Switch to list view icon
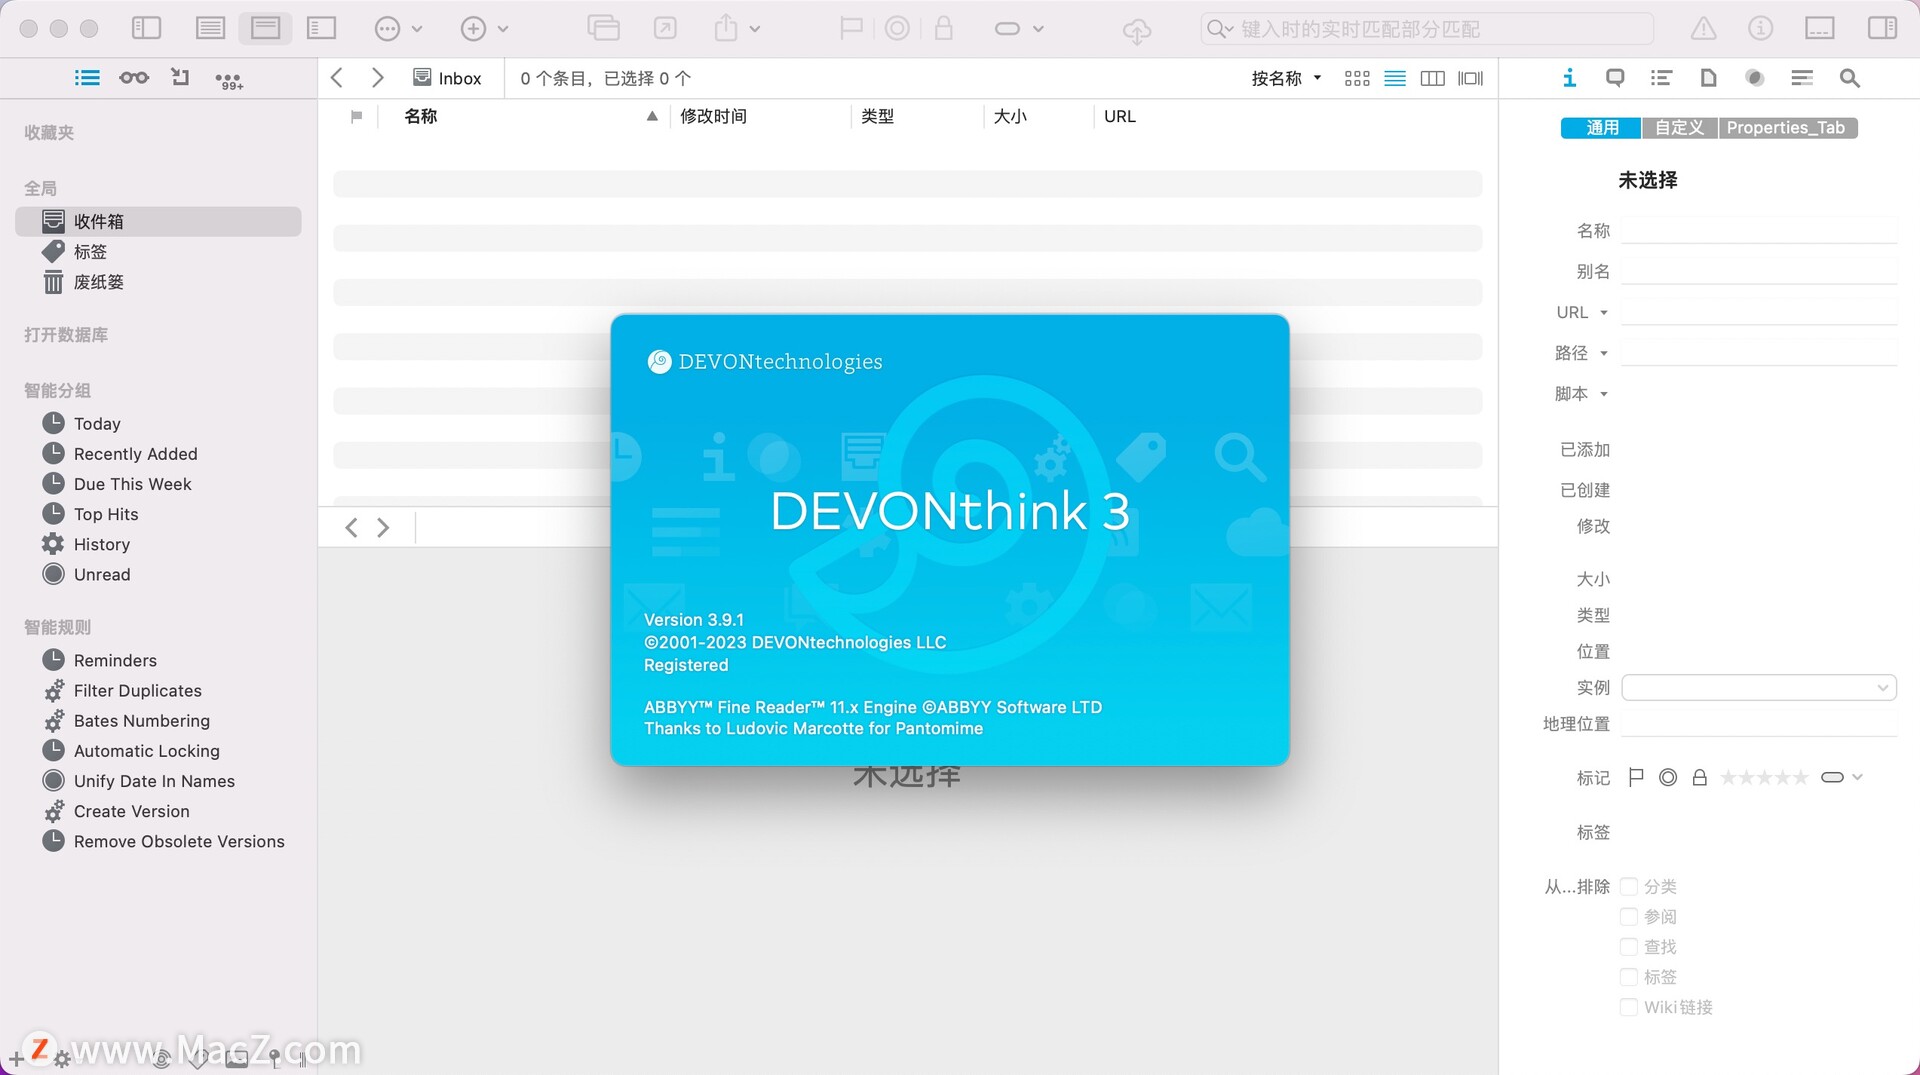 pos(1395,78)
